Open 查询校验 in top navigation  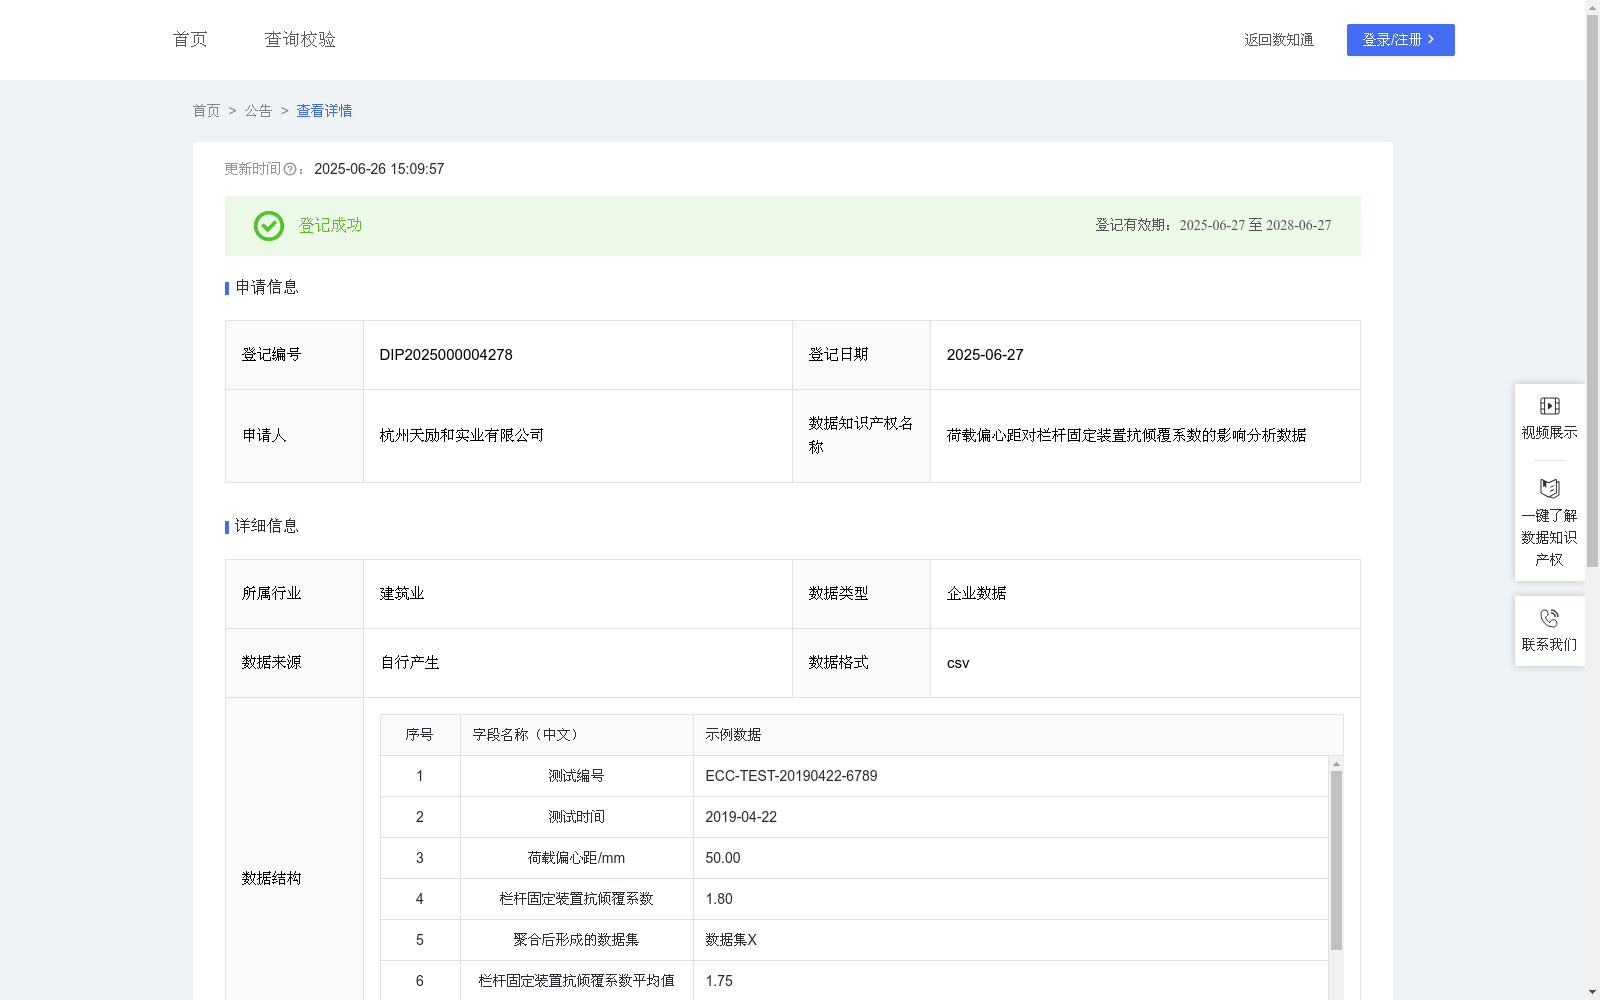pyautogui.click(x=300, y=39)
